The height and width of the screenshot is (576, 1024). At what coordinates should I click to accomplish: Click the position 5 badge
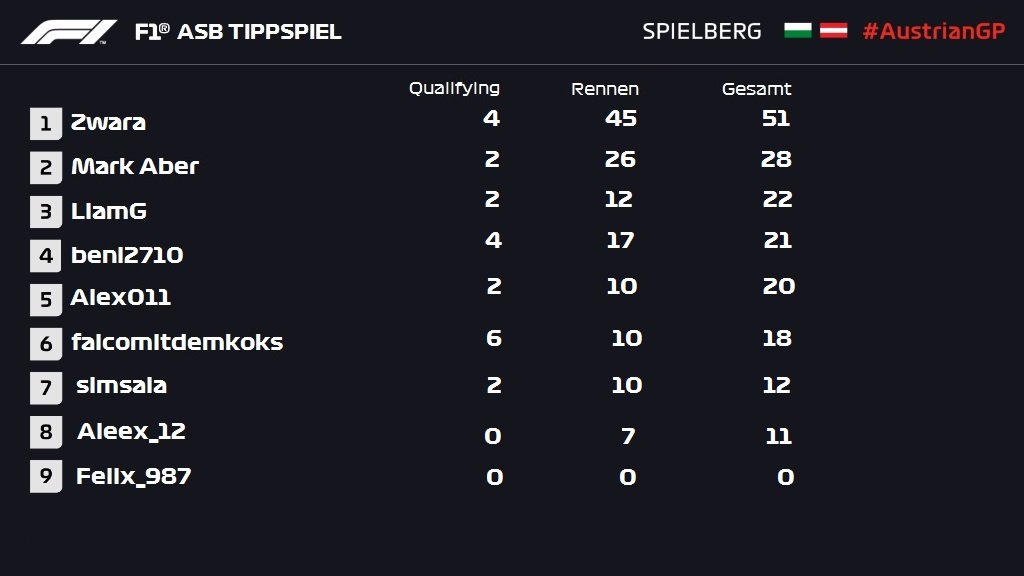pos(46,300)
